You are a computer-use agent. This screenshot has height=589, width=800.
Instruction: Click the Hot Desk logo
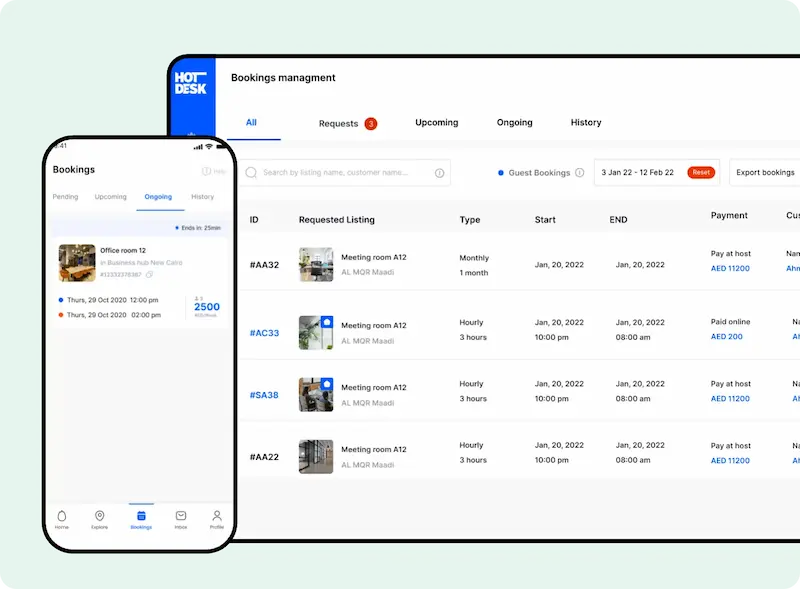pyautogui.click(x=190, y=82)
